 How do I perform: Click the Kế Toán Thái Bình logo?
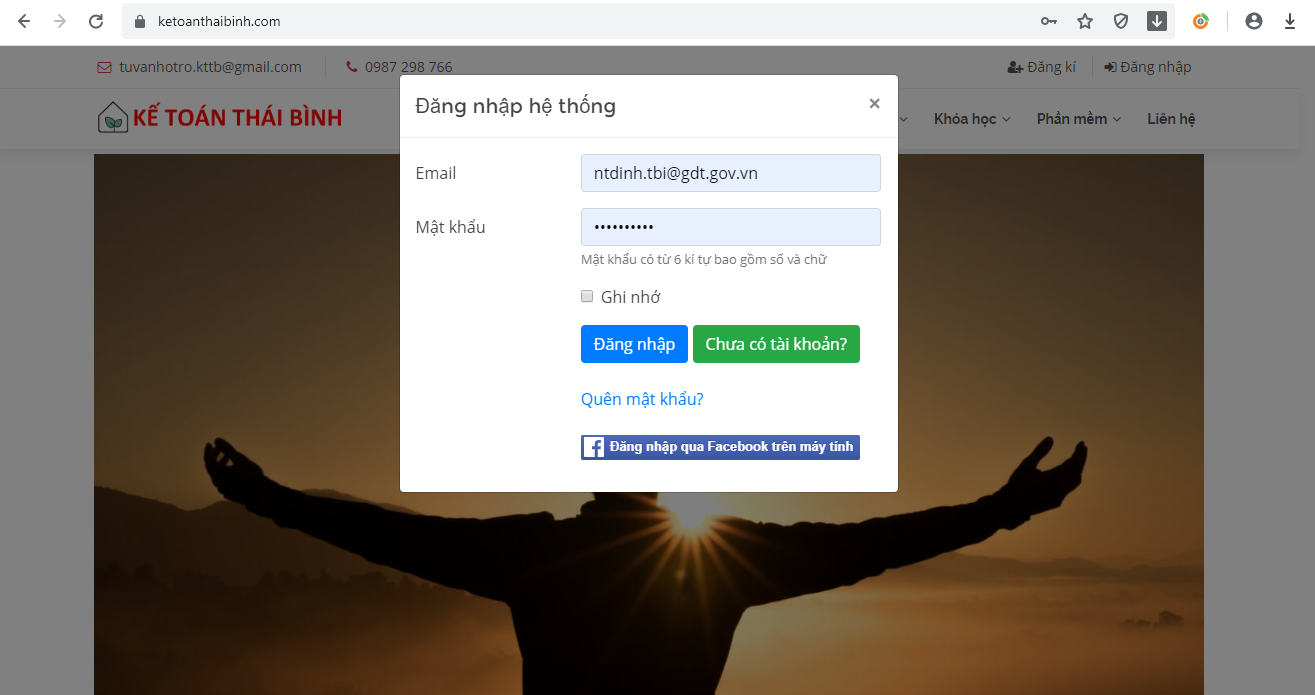pos(220,118)
